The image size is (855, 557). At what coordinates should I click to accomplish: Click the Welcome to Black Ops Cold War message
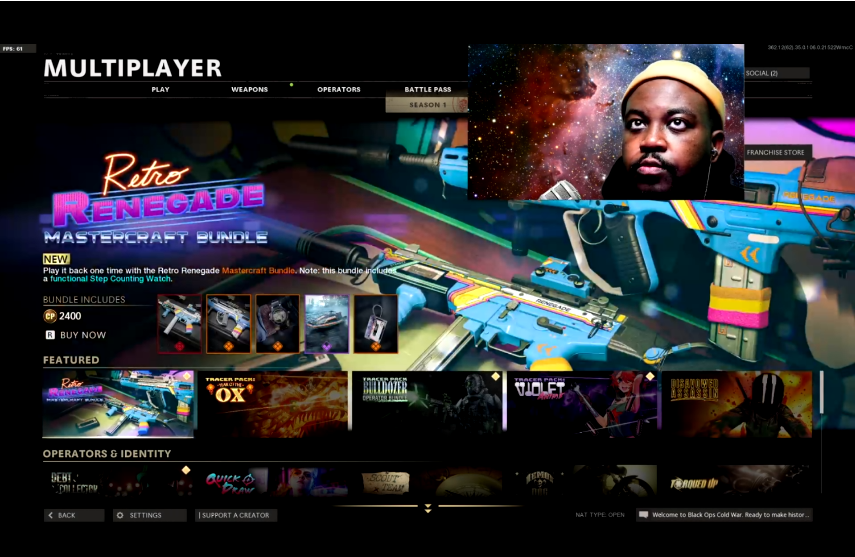point(731,514)
